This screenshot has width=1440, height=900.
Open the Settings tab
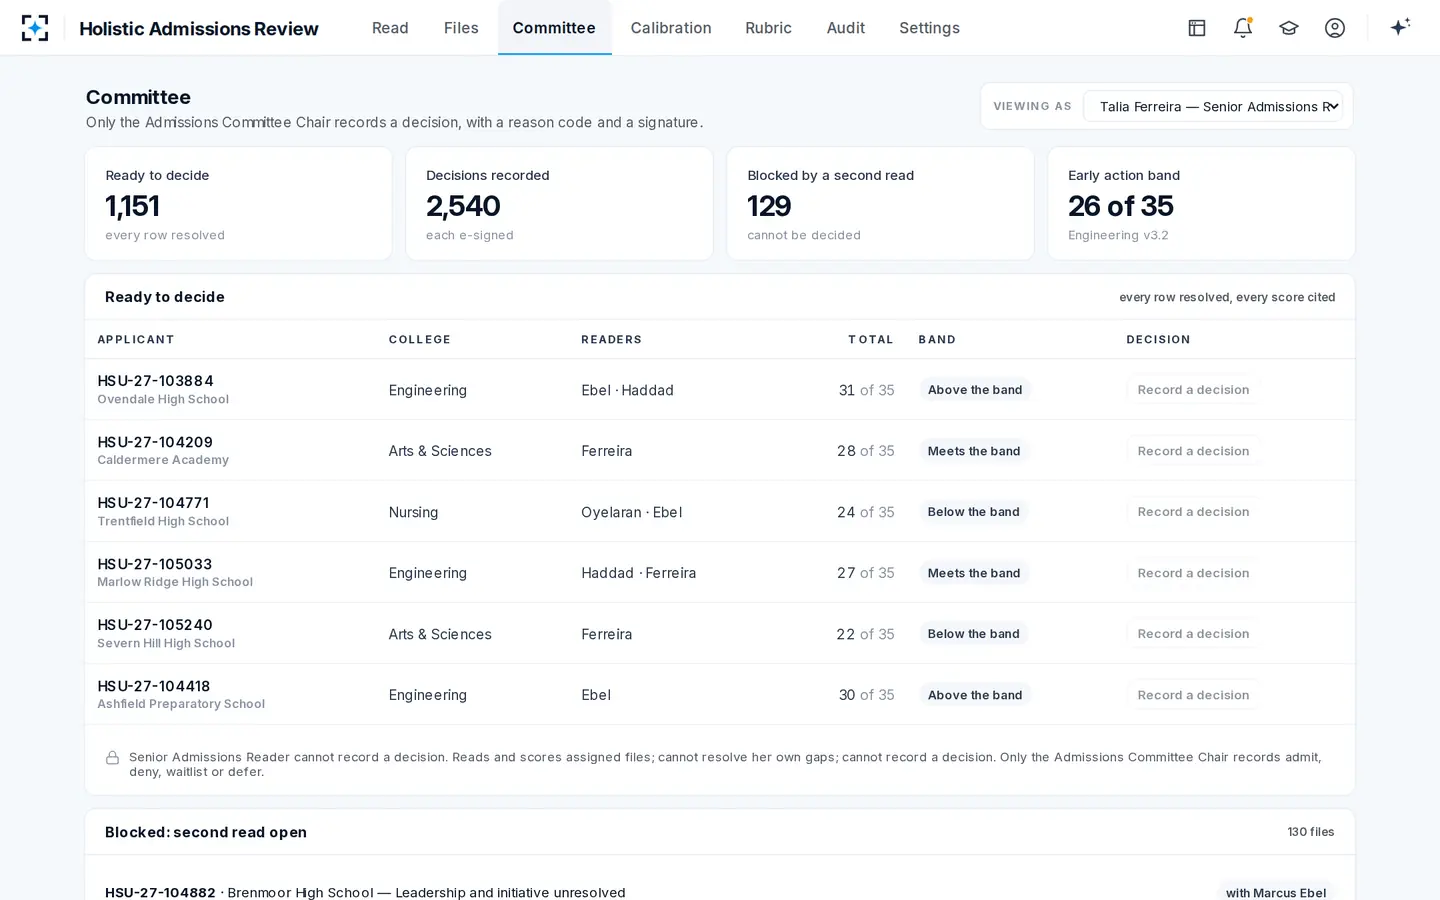click(x=929, y=28)
